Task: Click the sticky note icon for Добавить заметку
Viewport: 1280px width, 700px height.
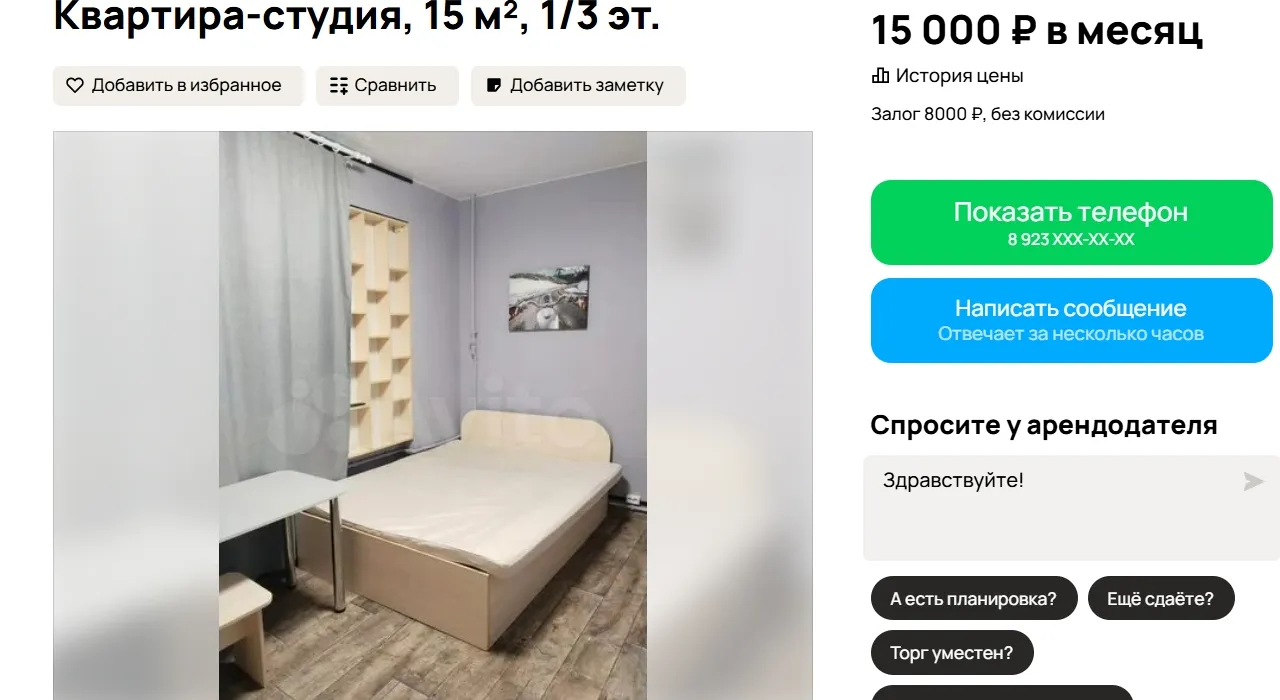Action: tap(493, 86)
